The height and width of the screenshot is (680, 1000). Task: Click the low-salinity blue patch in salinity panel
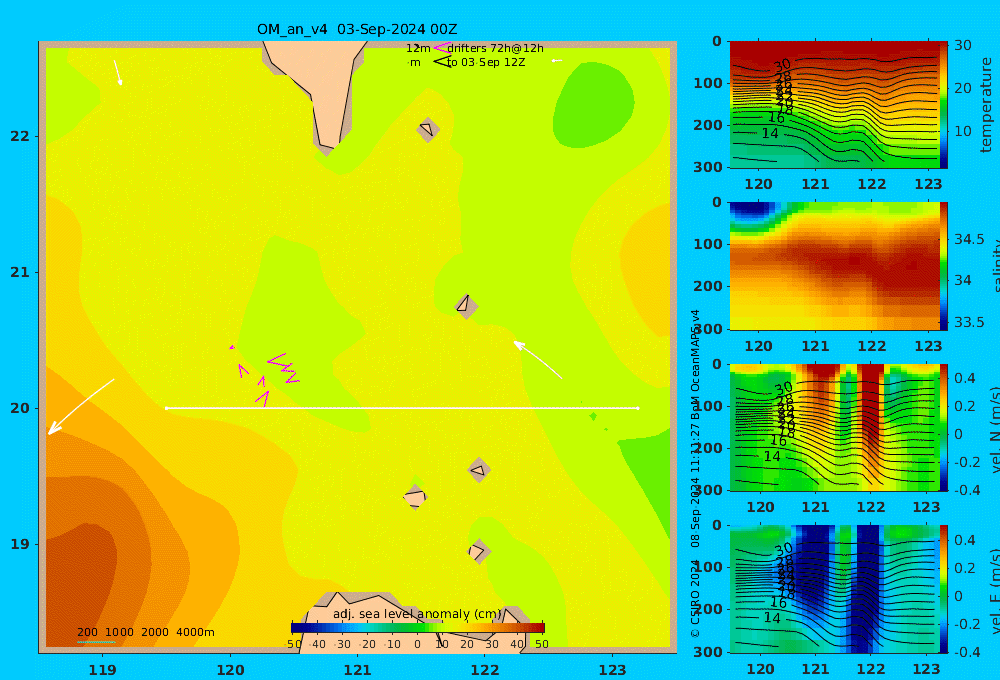pyautogui.click(x=754, y=212)
